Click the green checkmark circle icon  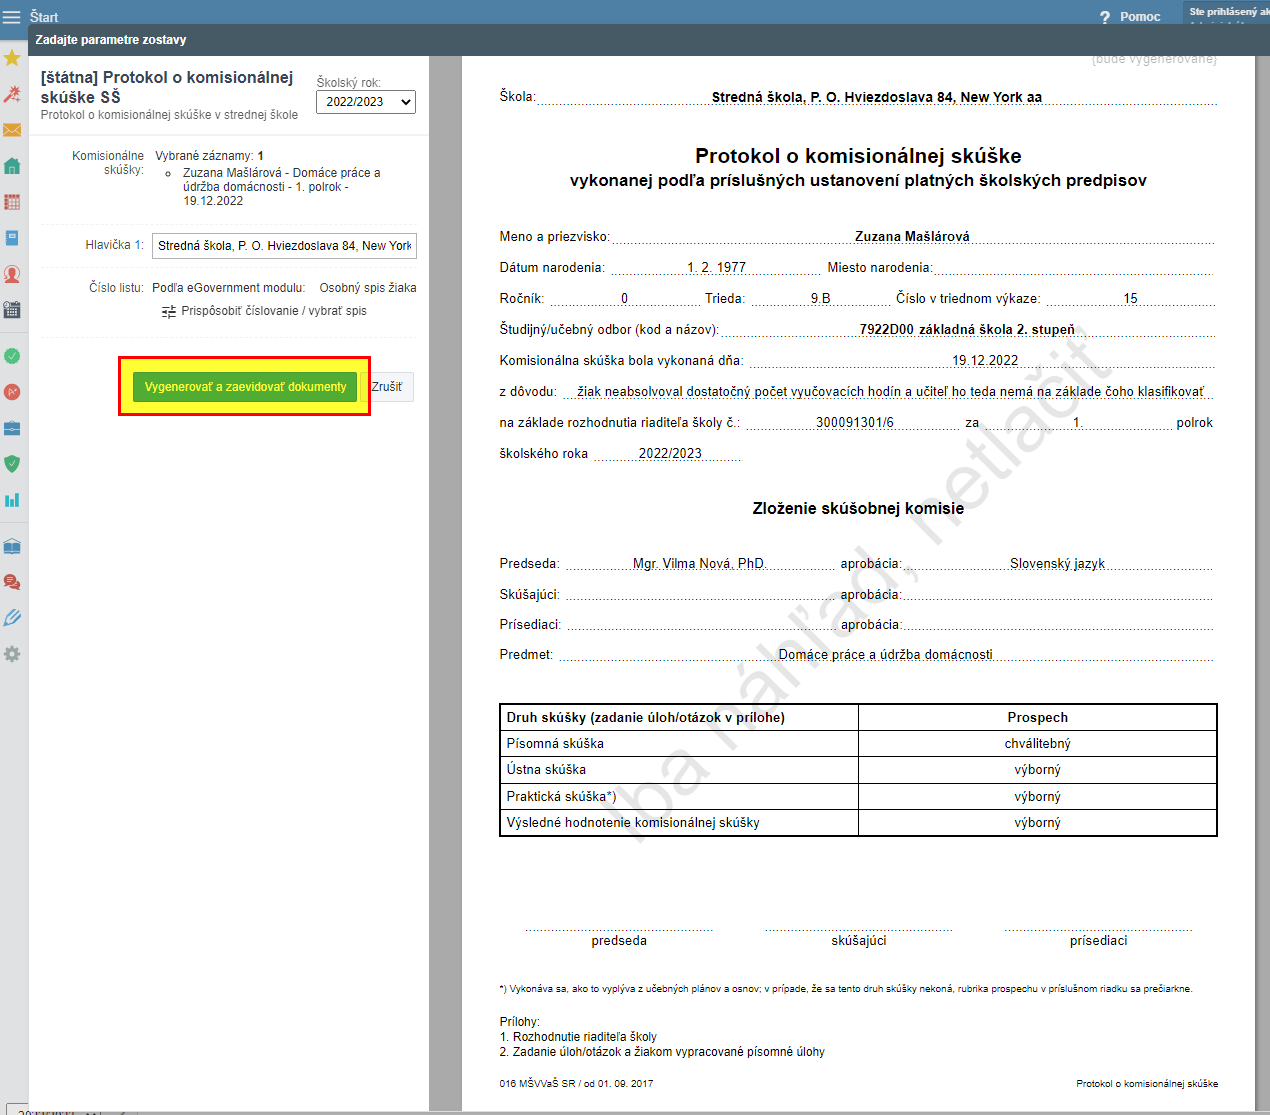(12, 356)
